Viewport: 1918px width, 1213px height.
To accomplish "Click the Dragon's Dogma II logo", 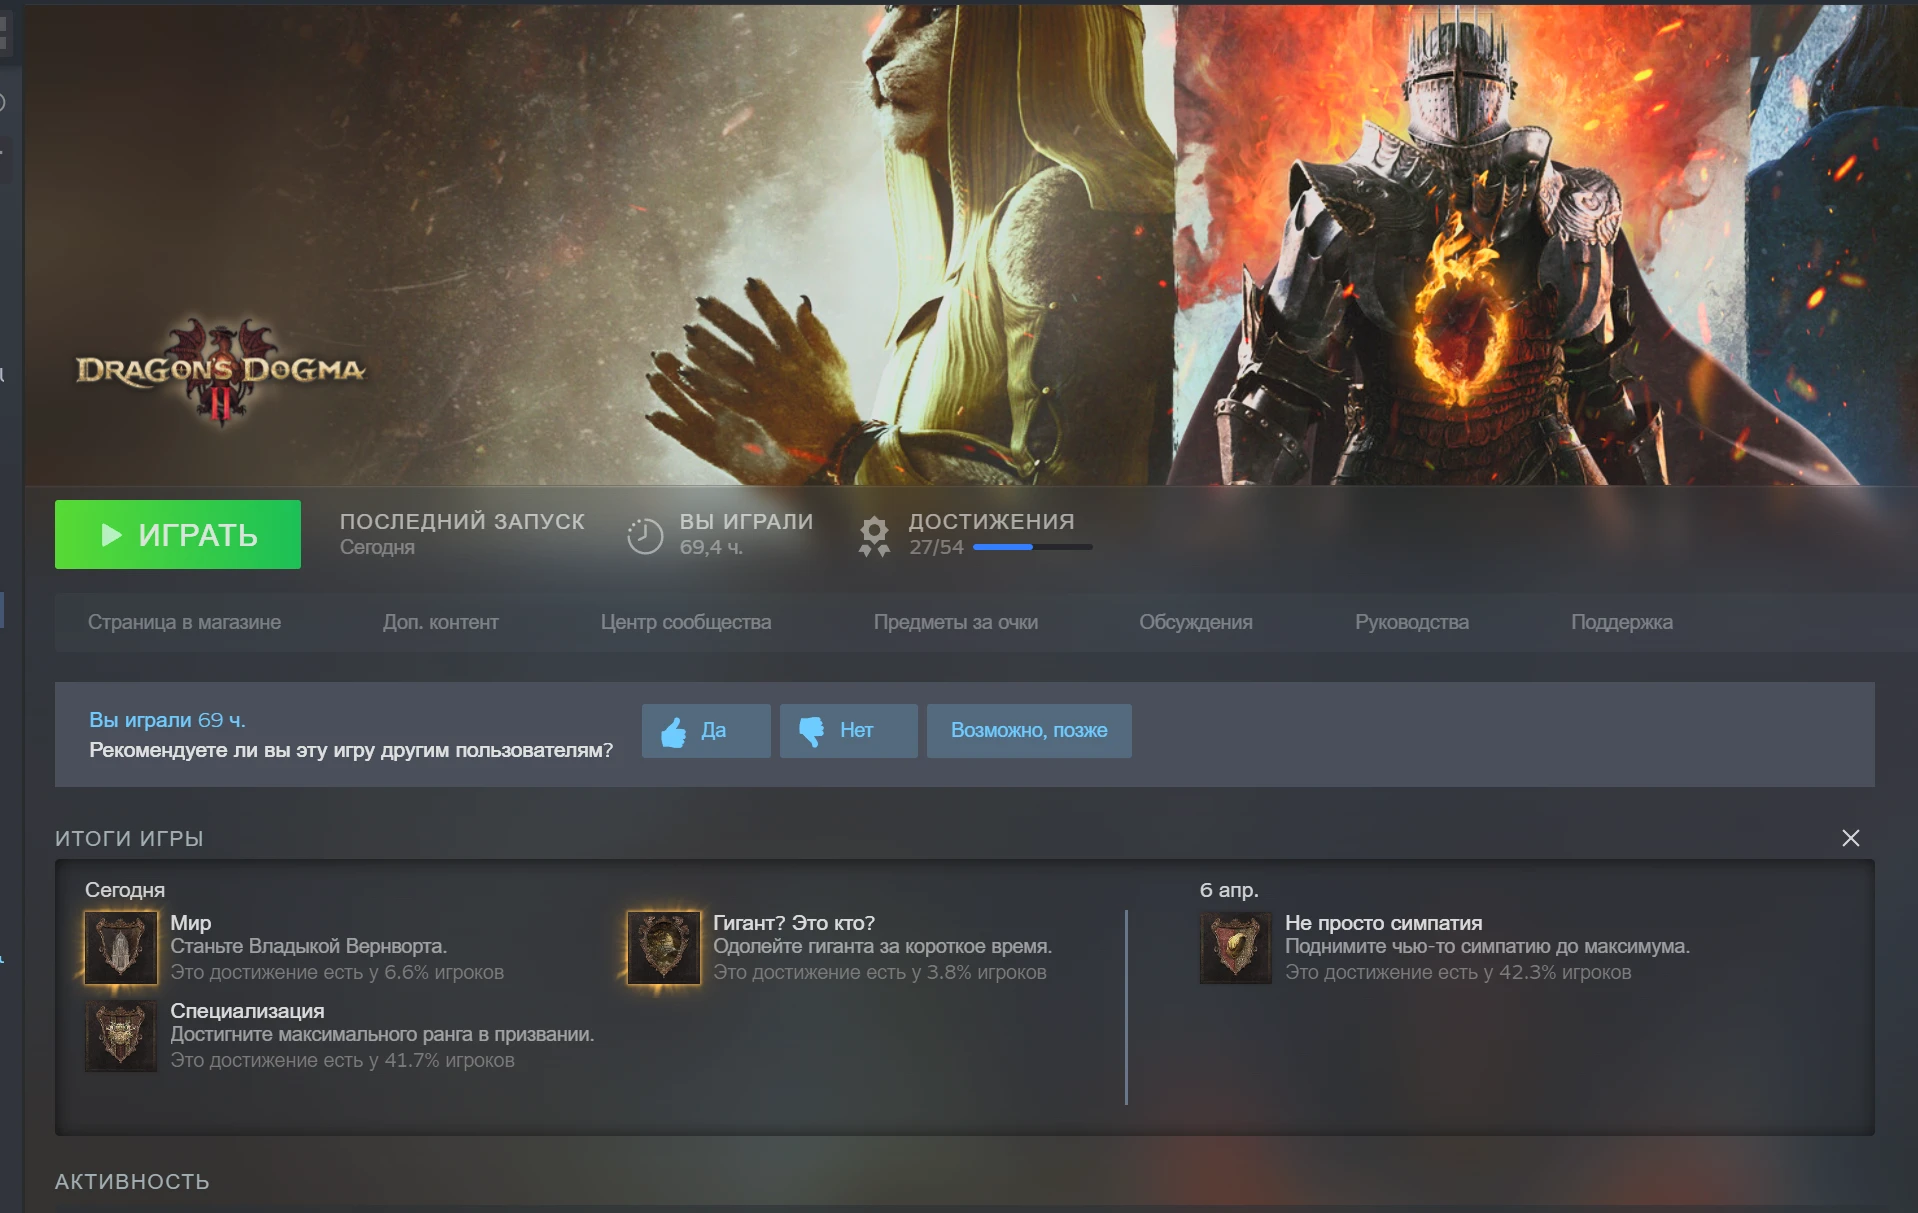I will (x=221, y=373).
